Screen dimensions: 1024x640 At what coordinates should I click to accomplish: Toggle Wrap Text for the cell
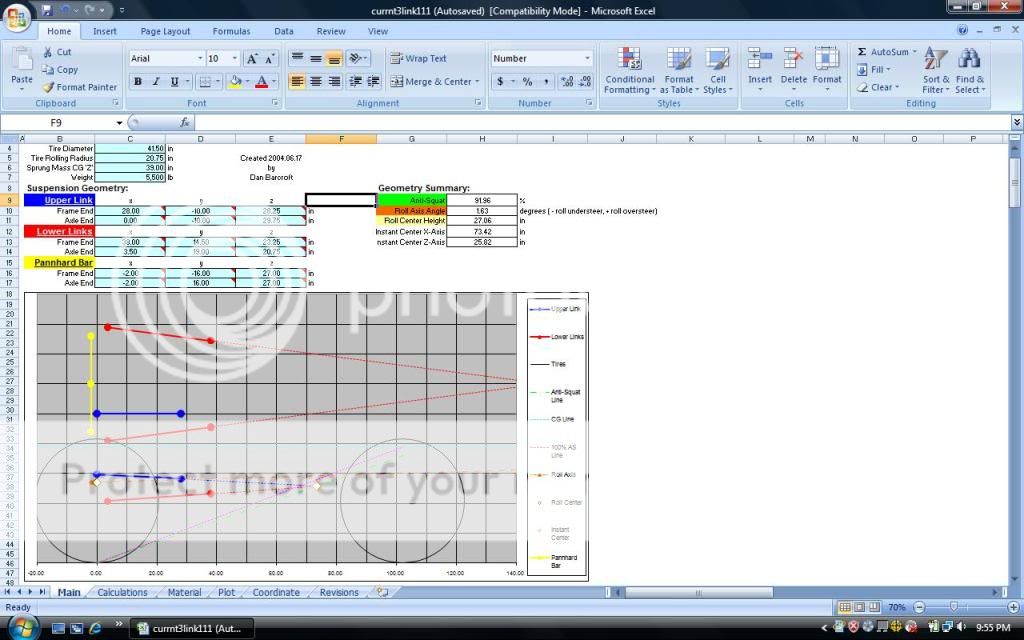tap(418, 59)
